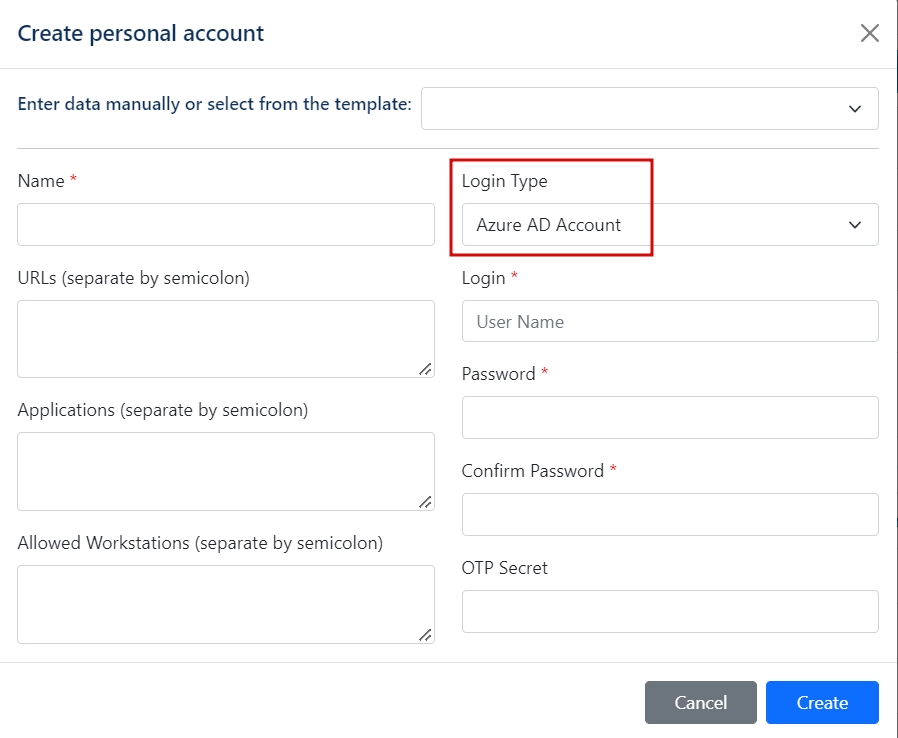Close the Create personal account dialog
This screenshot has height=738, width=898.
coord(870,33)
